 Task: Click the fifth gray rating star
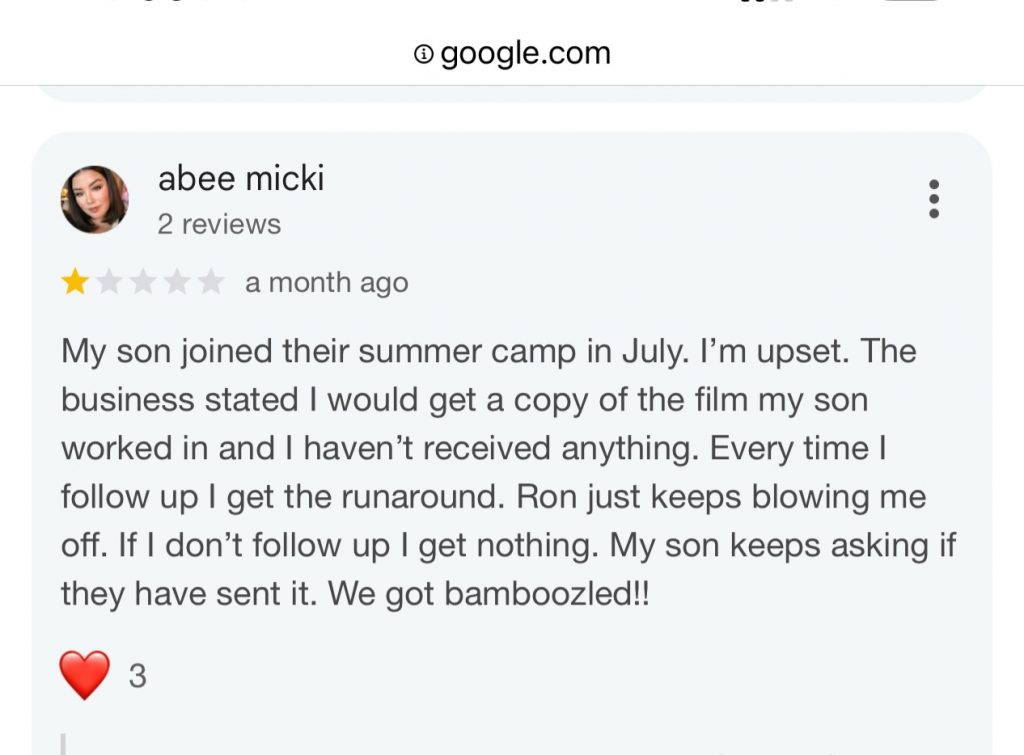pos(211,283)
